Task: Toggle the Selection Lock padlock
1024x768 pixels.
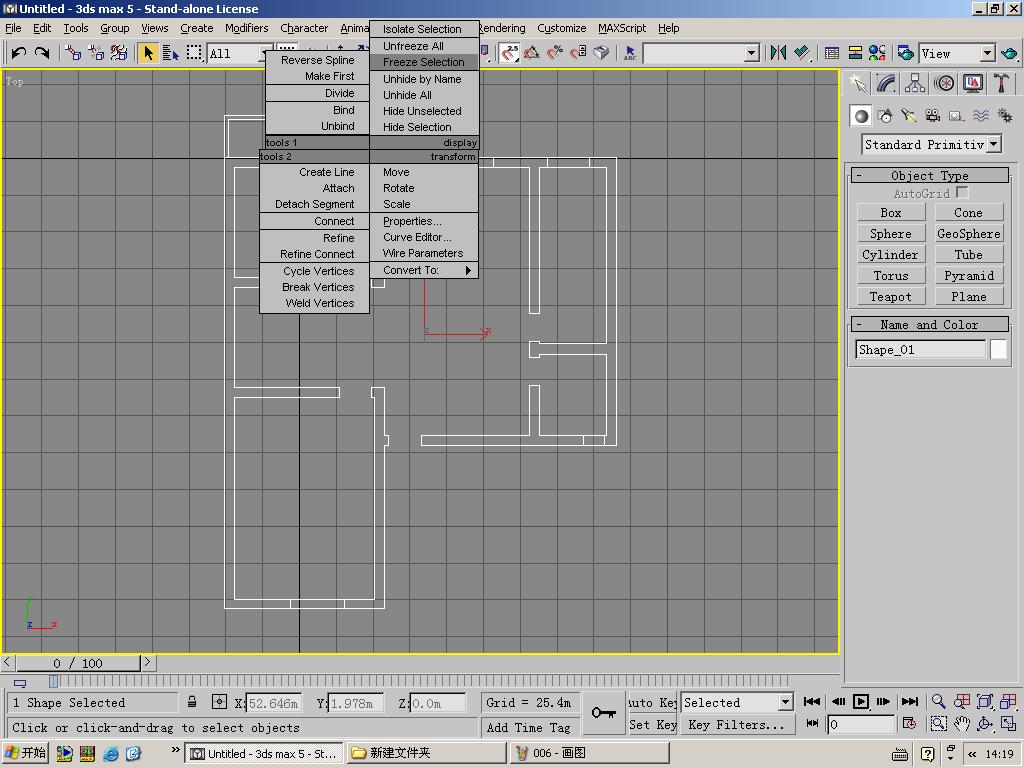Action: pos(192,702)
